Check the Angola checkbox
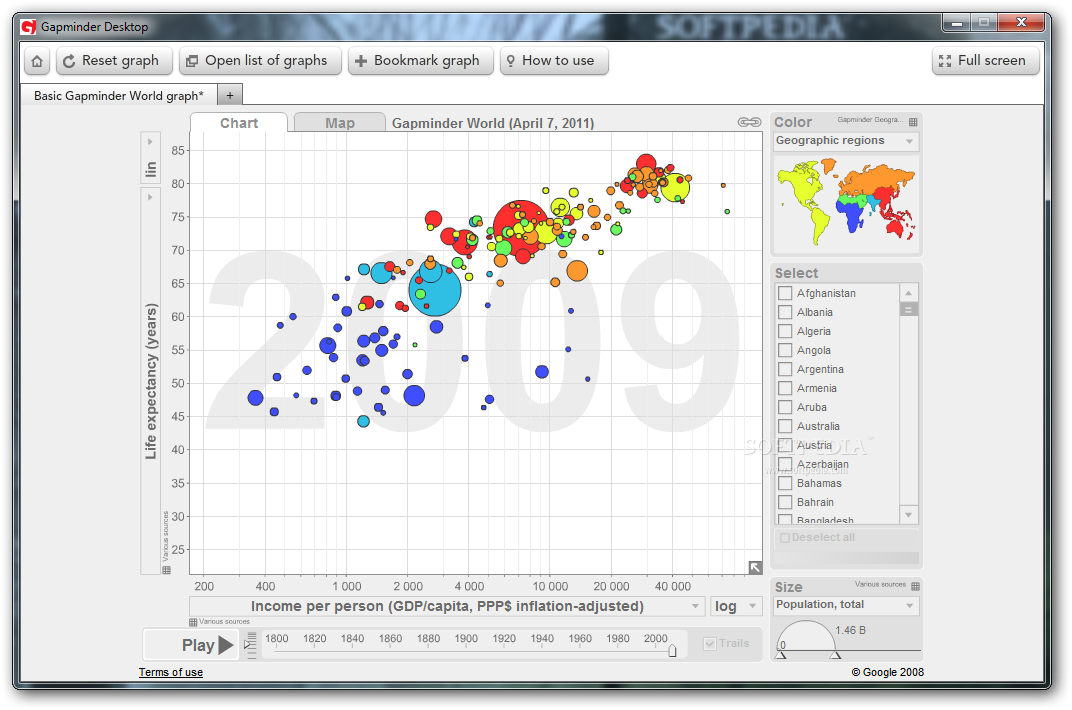The width and height of the screenshot is (1072, 710). [x=785, y=351]
